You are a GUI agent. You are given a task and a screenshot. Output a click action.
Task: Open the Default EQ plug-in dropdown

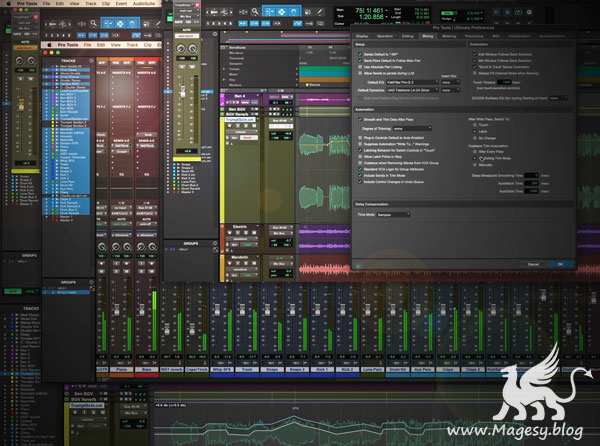click(412, 82)
